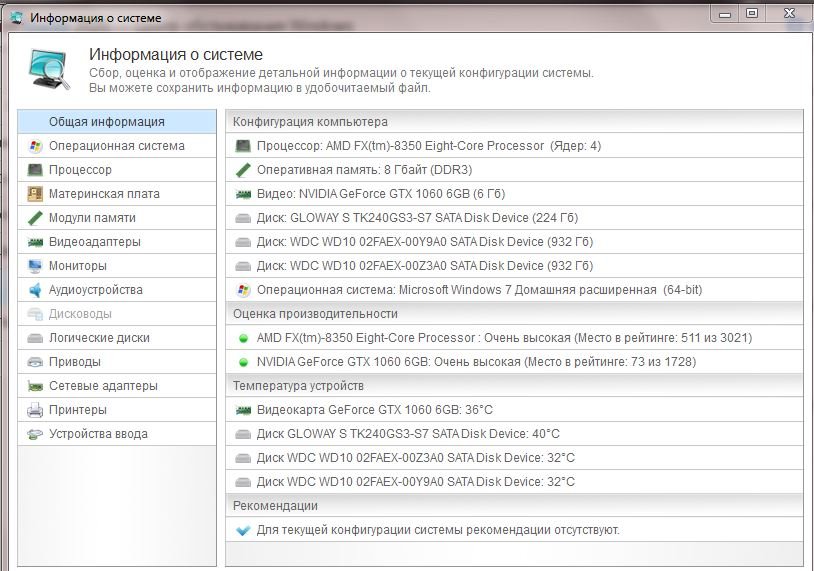
Task: Click the disk icon in the WDC 00Y9A0 32°C row
Action: pos(242,482)
